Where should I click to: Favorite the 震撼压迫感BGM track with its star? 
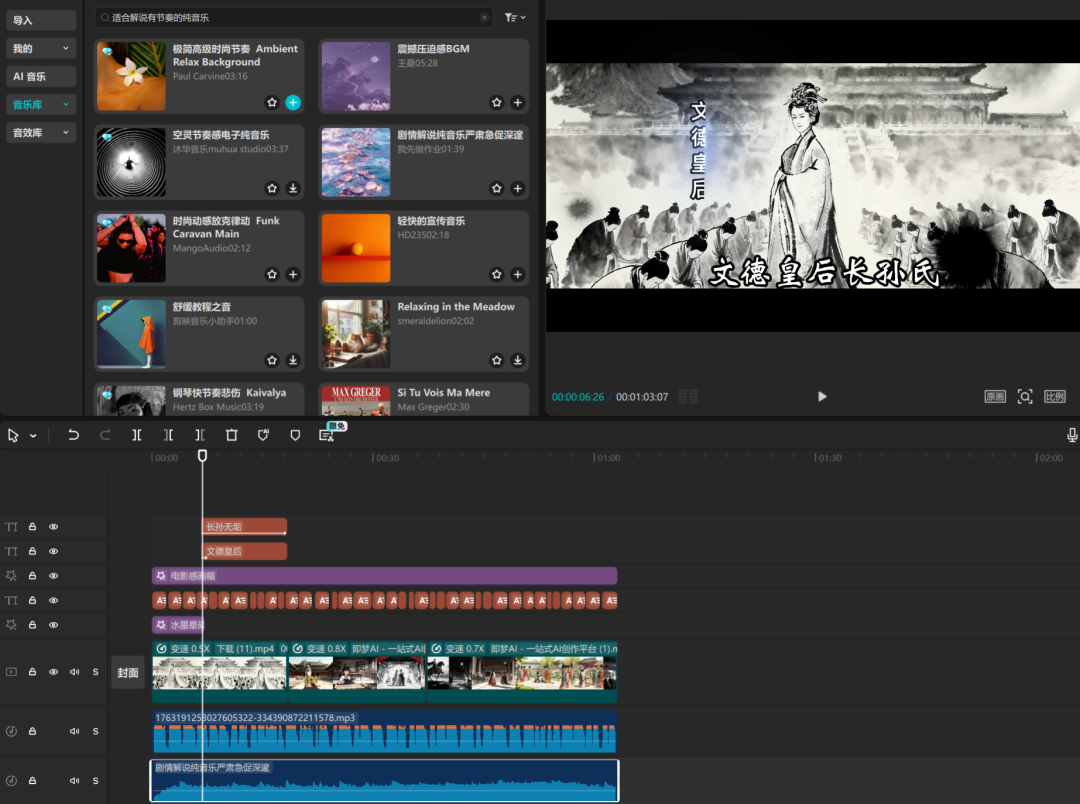point(497,102)
